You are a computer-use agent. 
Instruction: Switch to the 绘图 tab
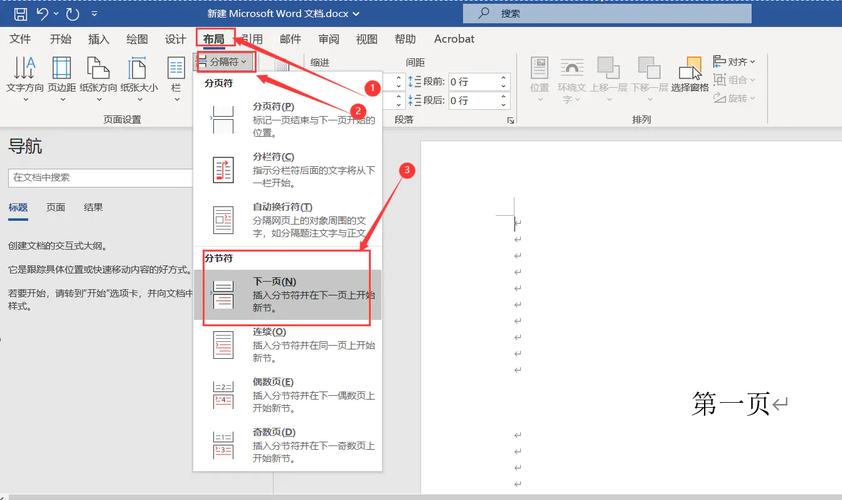[137, 39]
